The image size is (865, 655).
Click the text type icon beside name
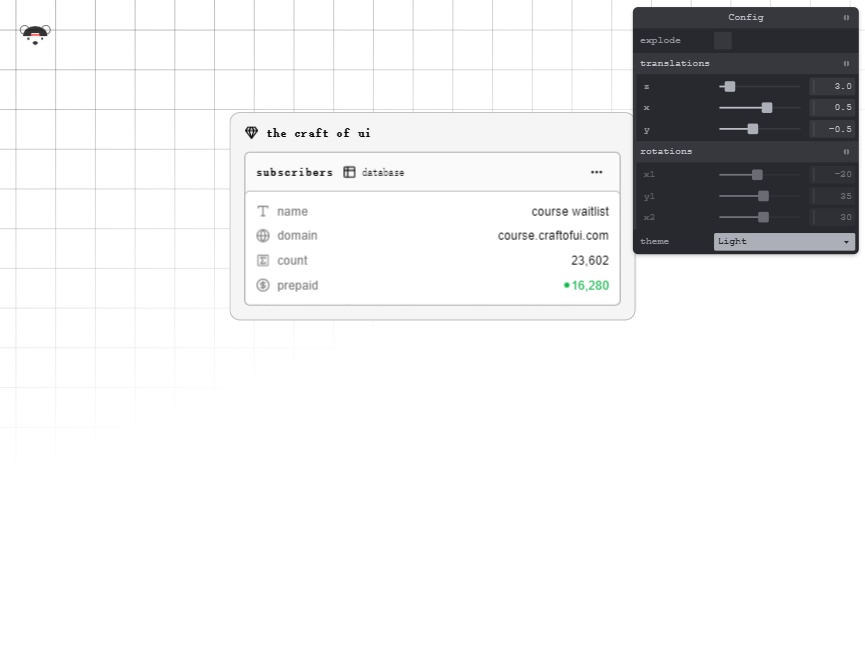tap(263, 211)
